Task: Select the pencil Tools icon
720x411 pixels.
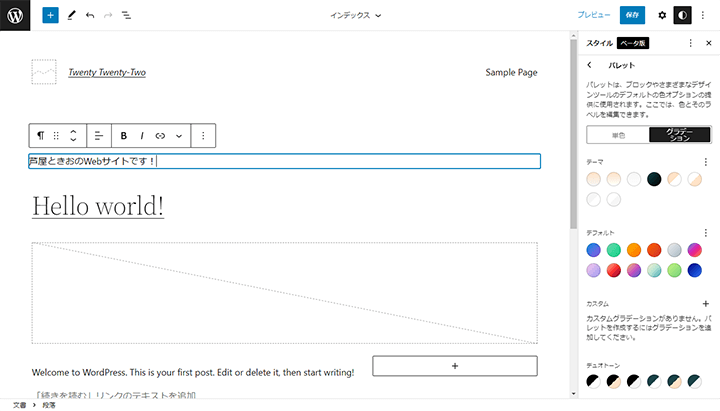Action: 71,16
